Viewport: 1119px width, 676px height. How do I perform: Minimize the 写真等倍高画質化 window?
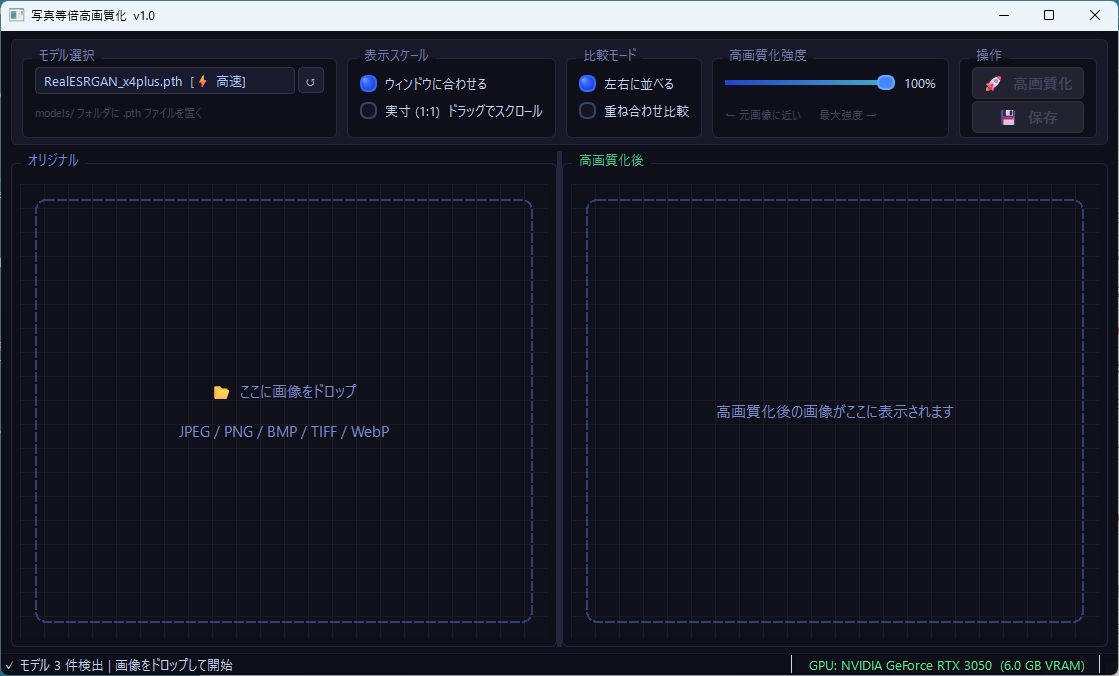[x=1003, y=15]
